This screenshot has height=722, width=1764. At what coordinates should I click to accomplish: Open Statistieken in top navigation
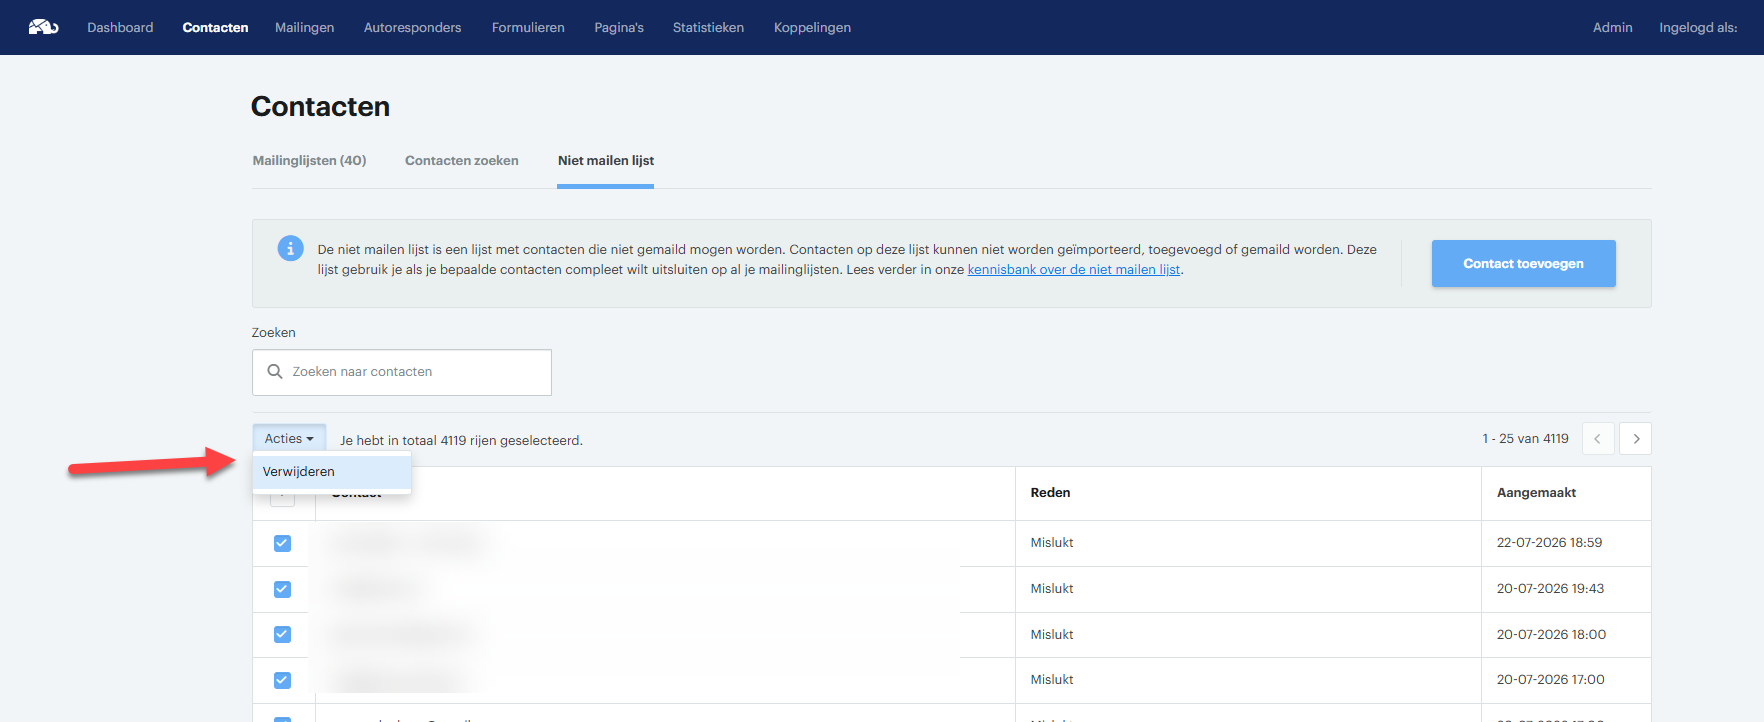click(708, 27)
